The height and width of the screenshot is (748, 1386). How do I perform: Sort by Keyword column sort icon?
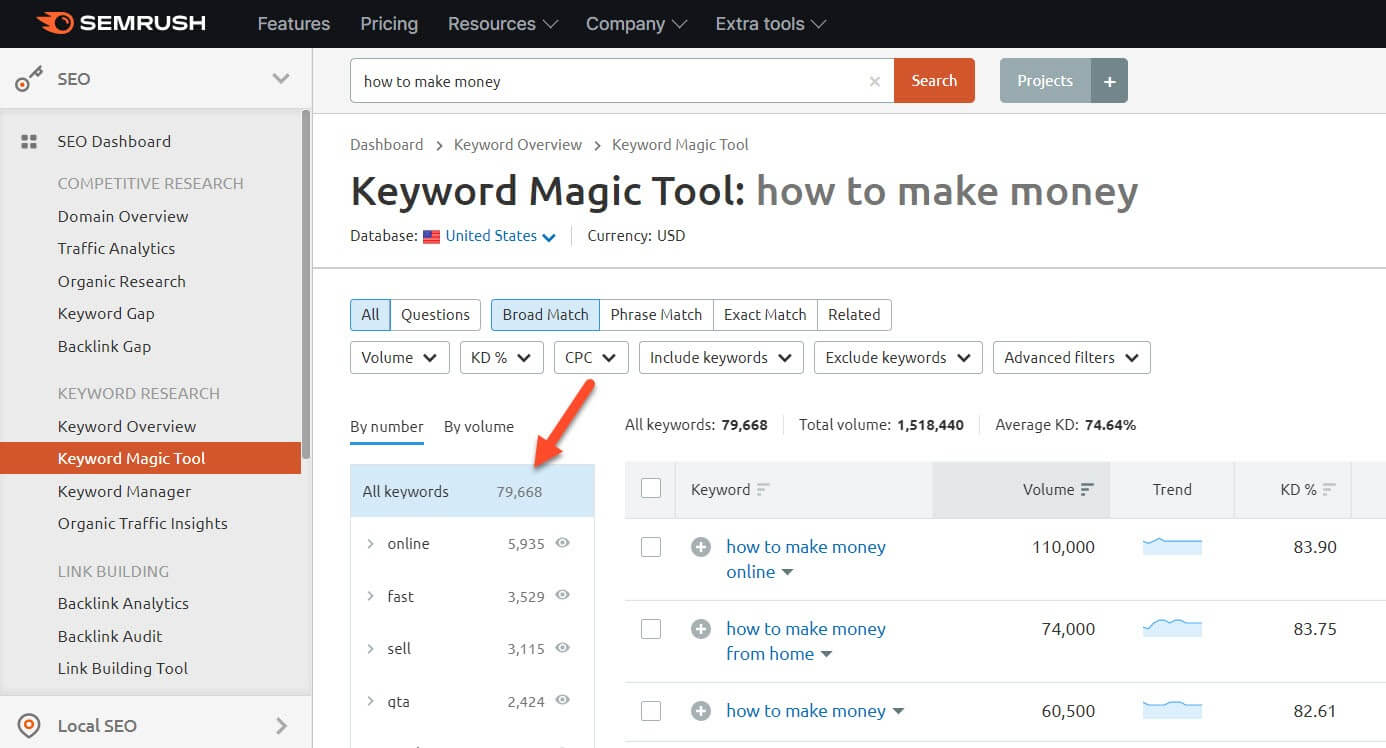pyautogui.click(x=763, y=490)
